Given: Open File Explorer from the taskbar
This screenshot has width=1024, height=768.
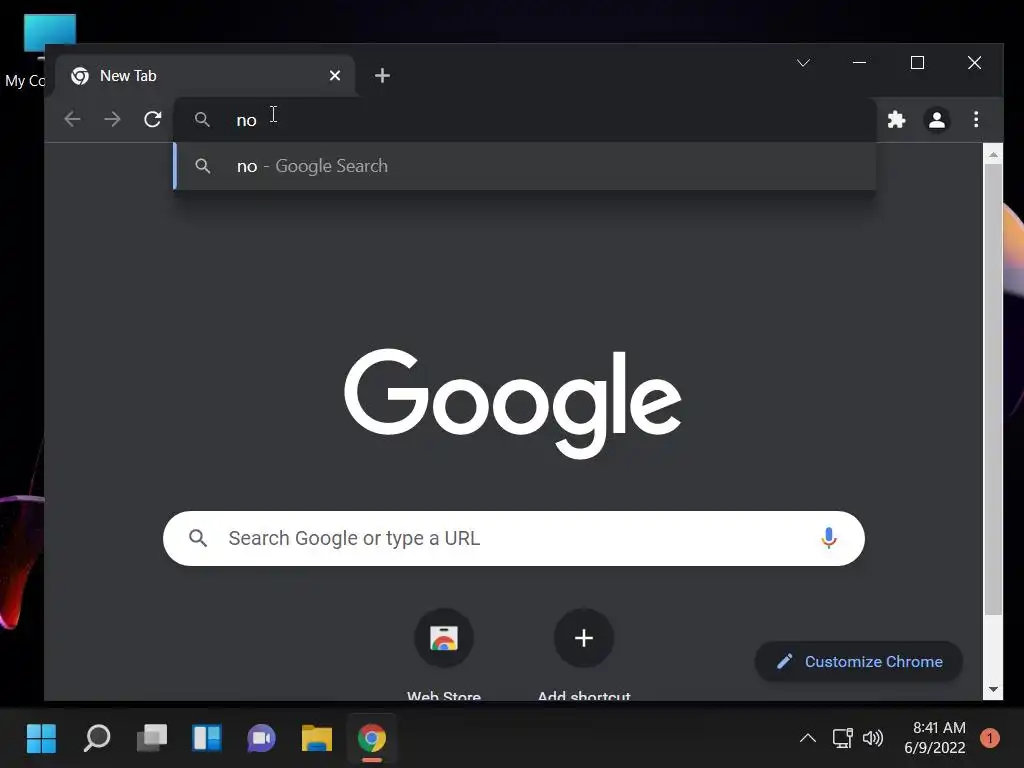Looking at the screenshot, I should (317, 739).
